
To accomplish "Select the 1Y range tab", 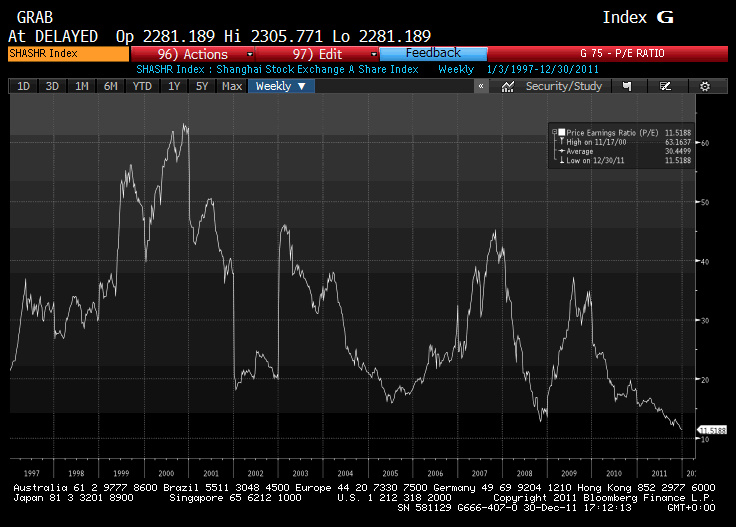I will coord(174,86).
